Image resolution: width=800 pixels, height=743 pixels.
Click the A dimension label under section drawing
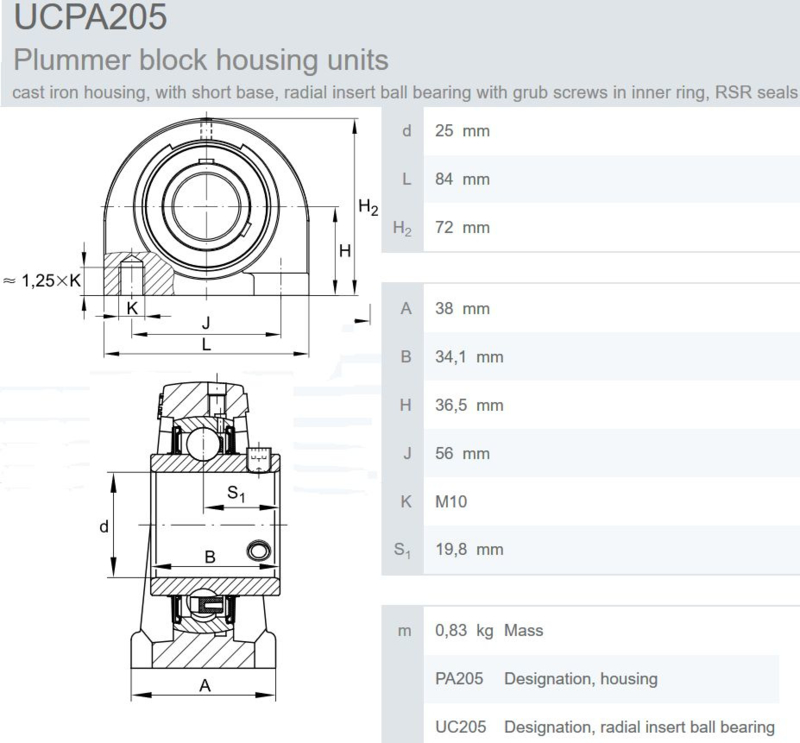[x=206, y=685]
